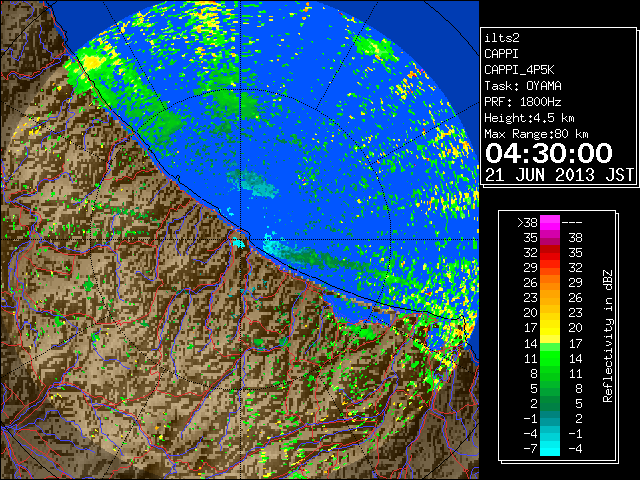This screenshot has width=640, height=480.
Task: Click the "ilts2" label in the info box
Action: 502,38
